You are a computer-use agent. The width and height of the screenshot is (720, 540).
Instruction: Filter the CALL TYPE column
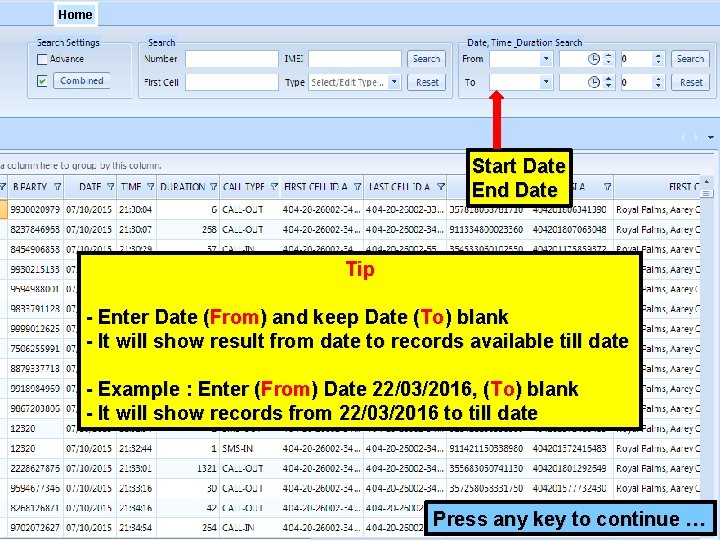pyautogui.click(x=274, y=187)
